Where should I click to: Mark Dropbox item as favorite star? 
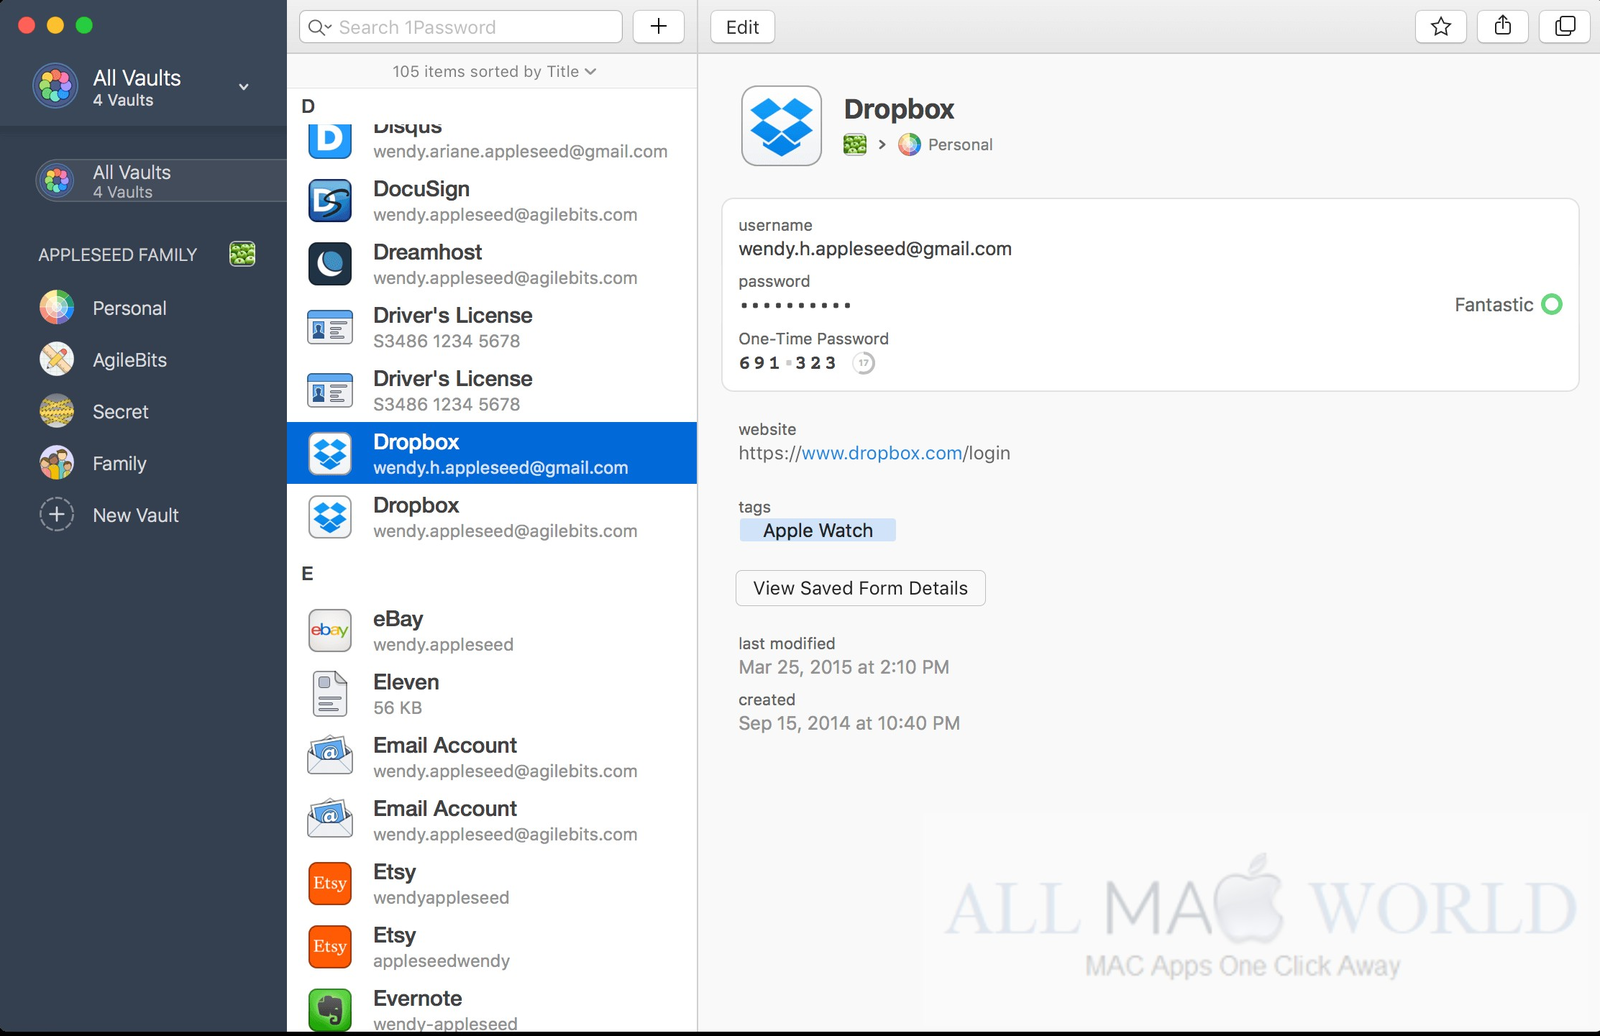[1440, 27]
